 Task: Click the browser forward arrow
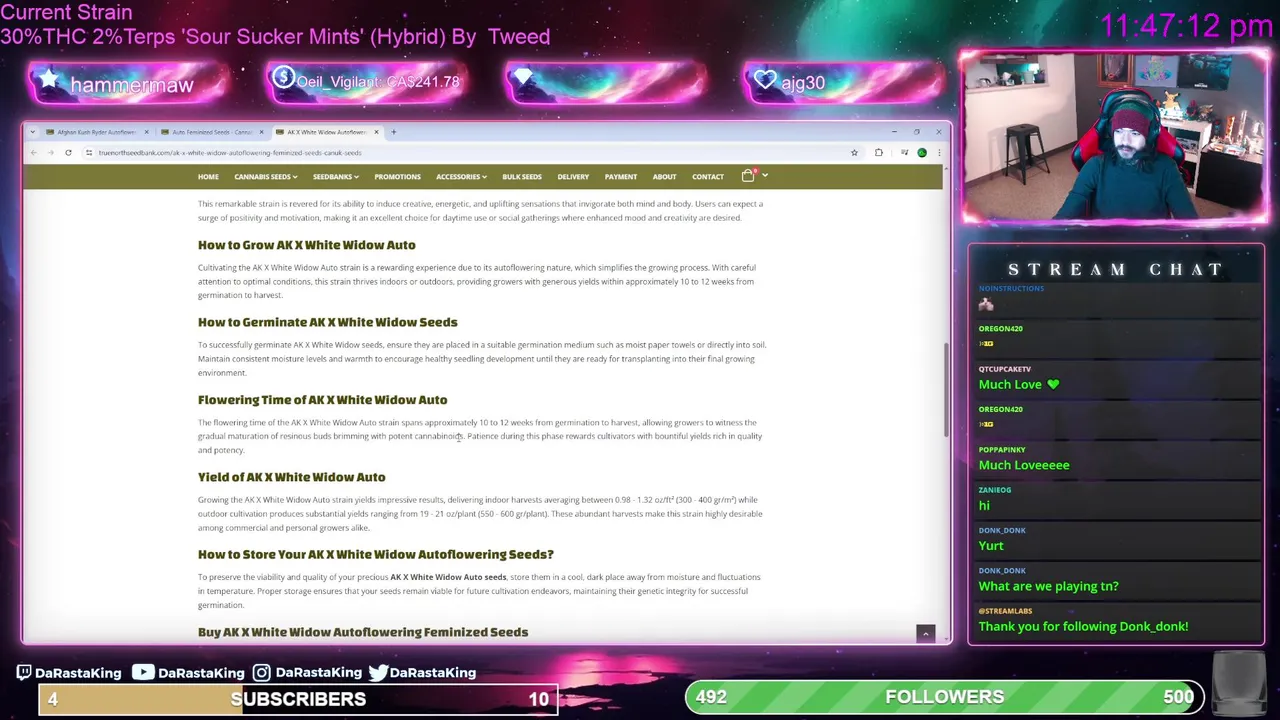click(x=50, y=153)
